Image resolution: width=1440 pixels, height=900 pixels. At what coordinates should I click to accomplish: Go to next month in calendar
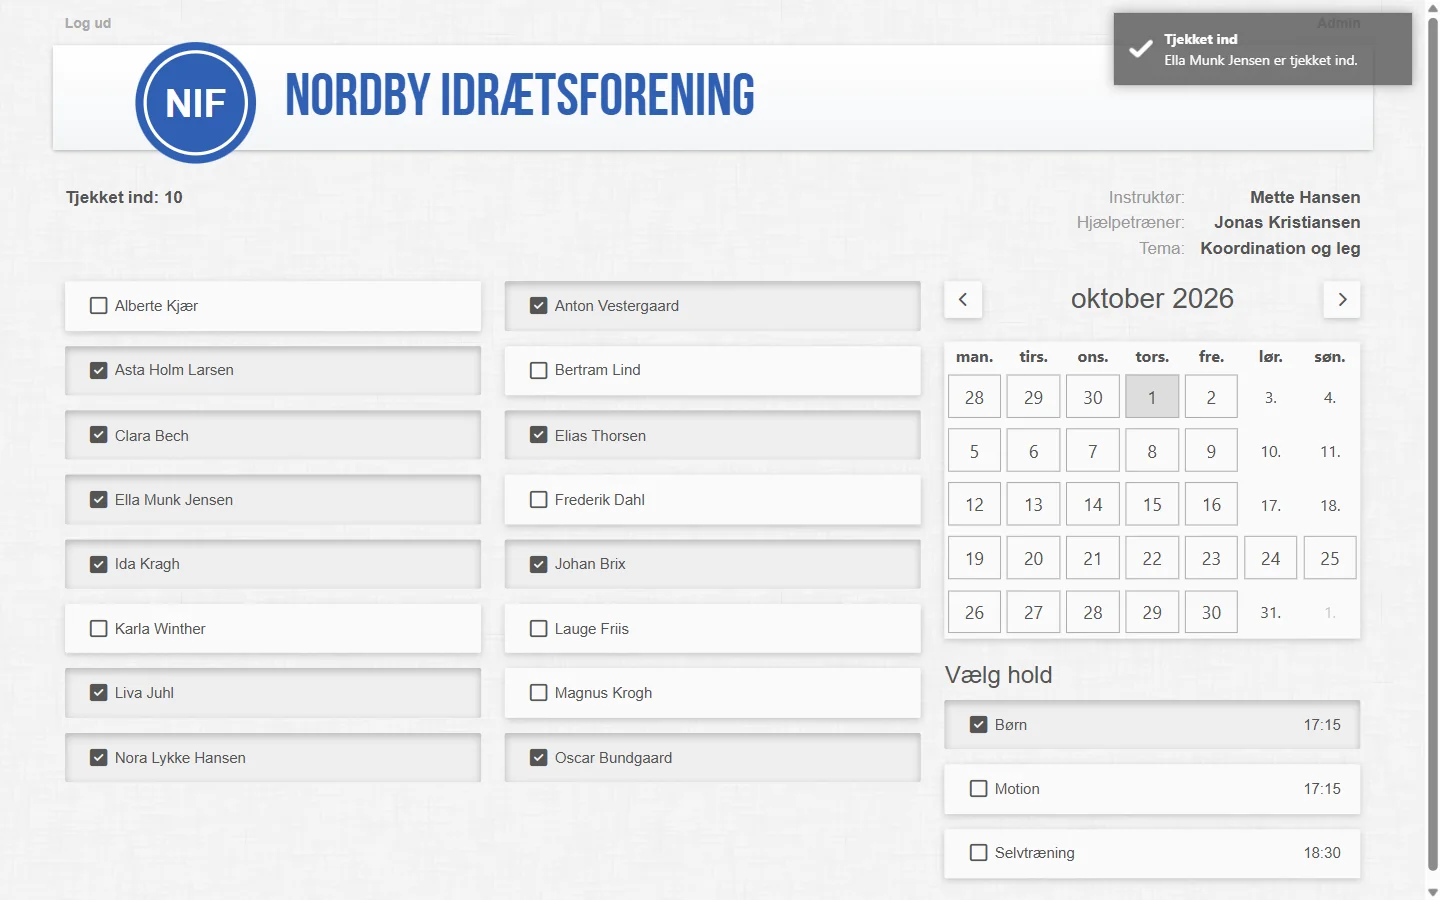[x=1342, y=299]
